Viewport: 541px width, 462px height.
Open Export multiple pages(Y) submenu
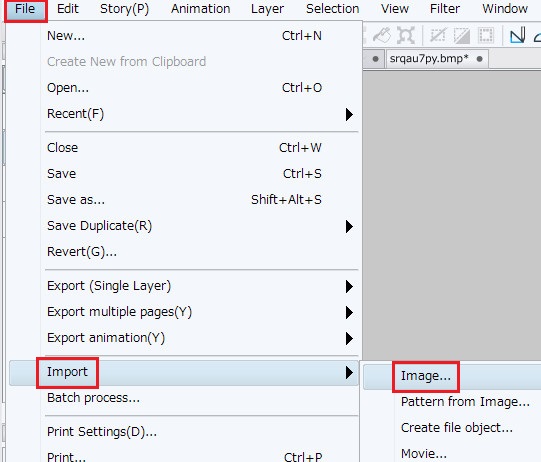[x=200, y=312]
